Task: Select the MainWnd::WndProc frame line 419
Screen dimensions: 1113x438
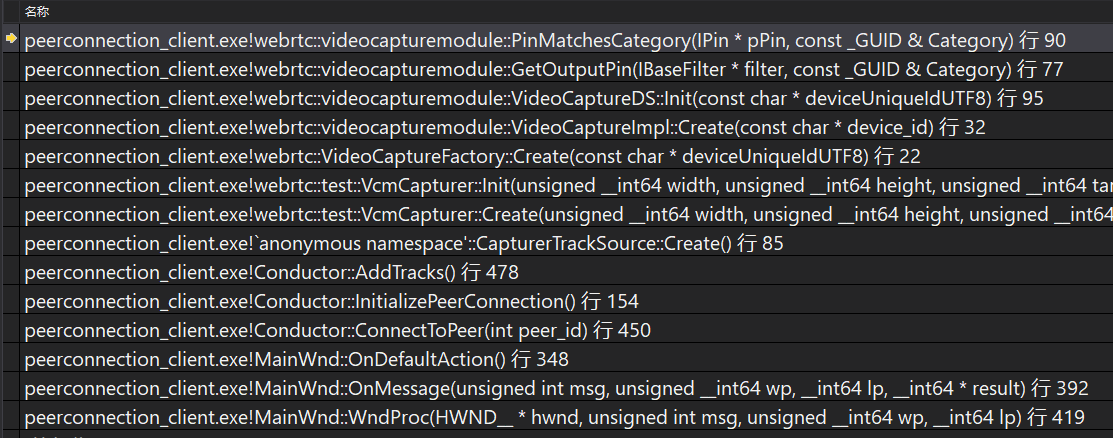Action: pyautogui.click(x=567, y=417)
